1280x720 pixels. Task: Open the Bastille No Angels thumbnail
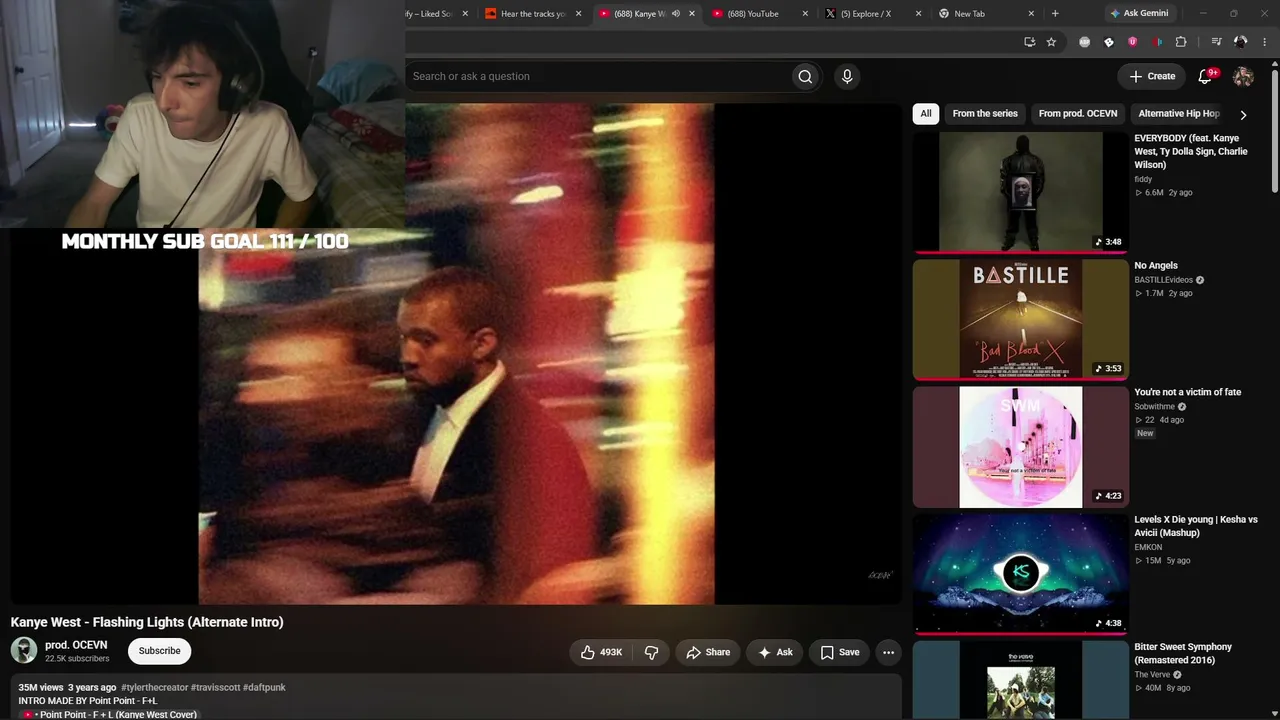coord(1020,319)
